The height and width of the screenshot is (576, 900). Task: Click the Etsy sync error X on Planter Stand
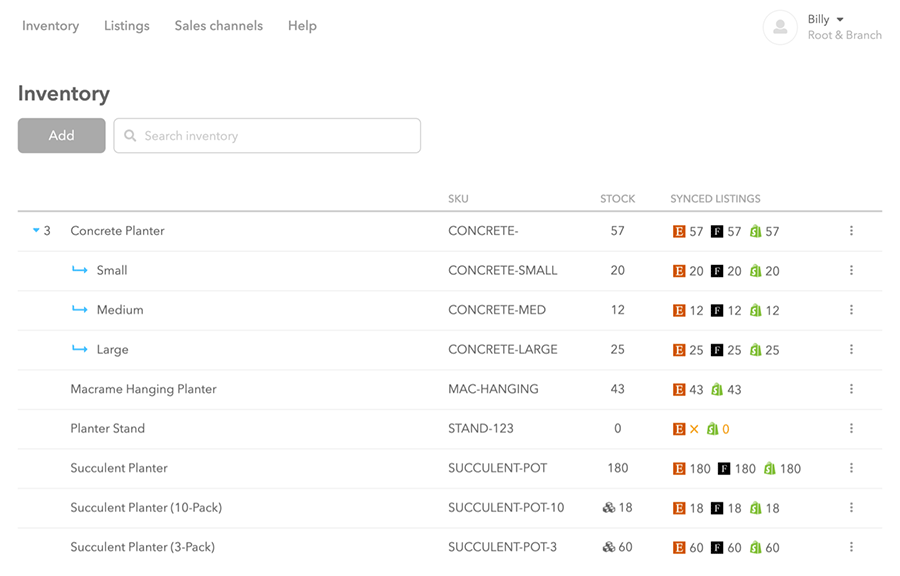[695, 429]
